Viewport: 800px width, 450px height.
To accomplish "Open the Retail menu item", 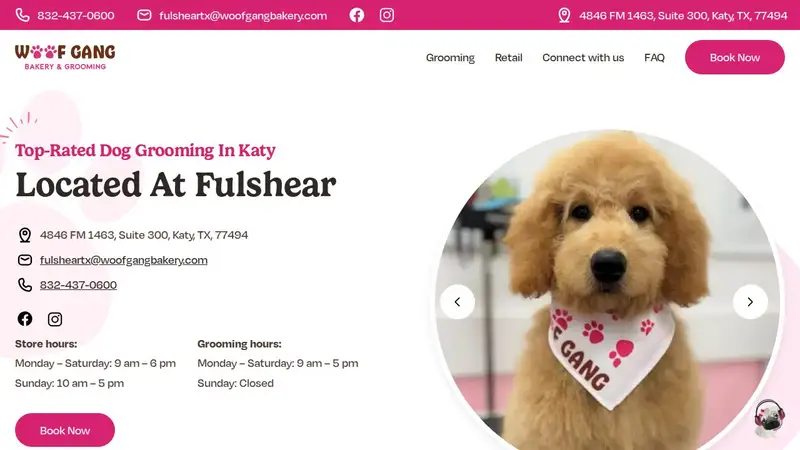I will pos(509,58).
